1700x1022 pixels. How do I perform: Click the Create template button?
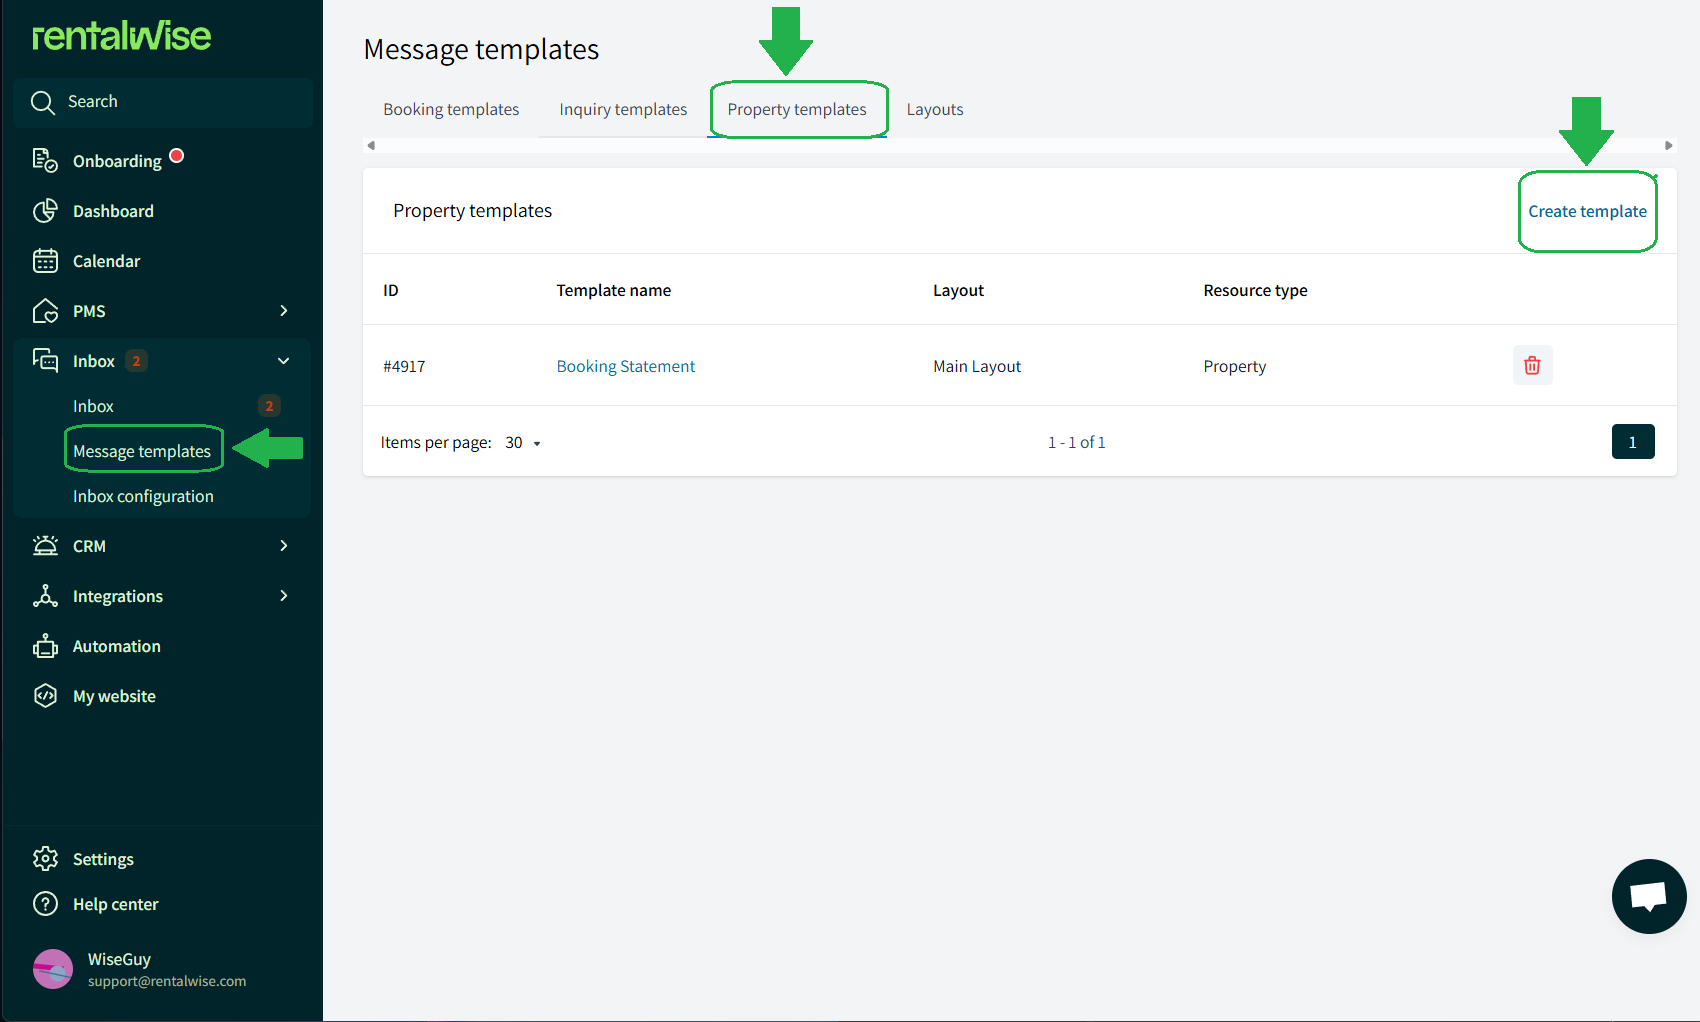pyautogui.click(x=1587, y=212)
